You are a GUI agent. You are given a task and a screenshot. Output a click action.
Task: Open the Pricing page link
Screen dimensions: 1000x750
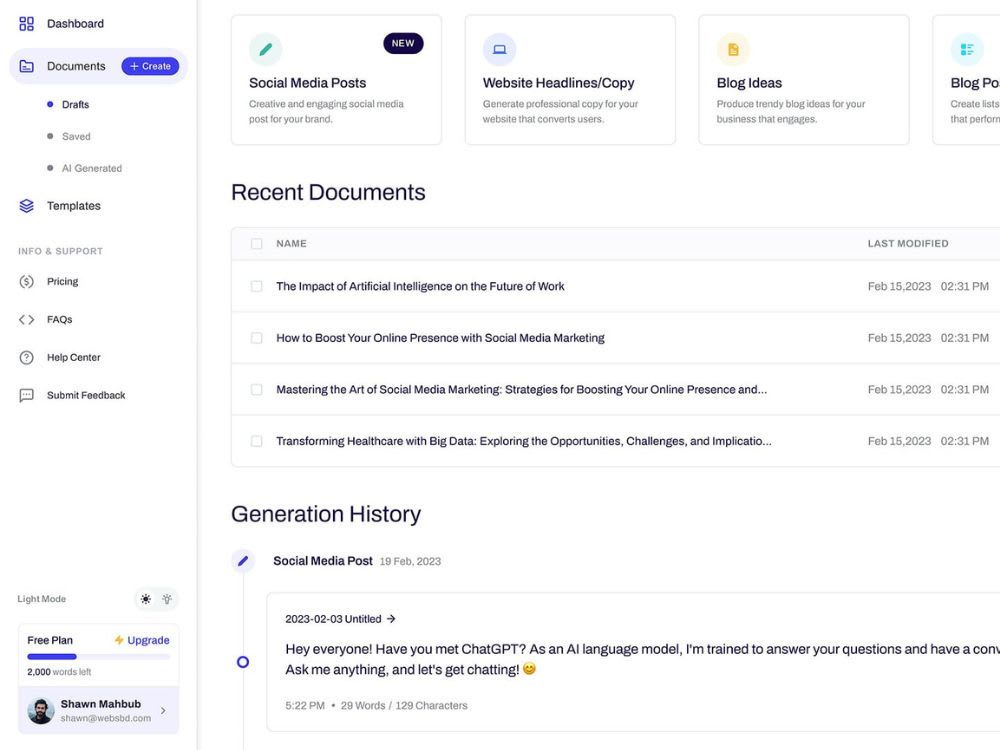point(62,281)
